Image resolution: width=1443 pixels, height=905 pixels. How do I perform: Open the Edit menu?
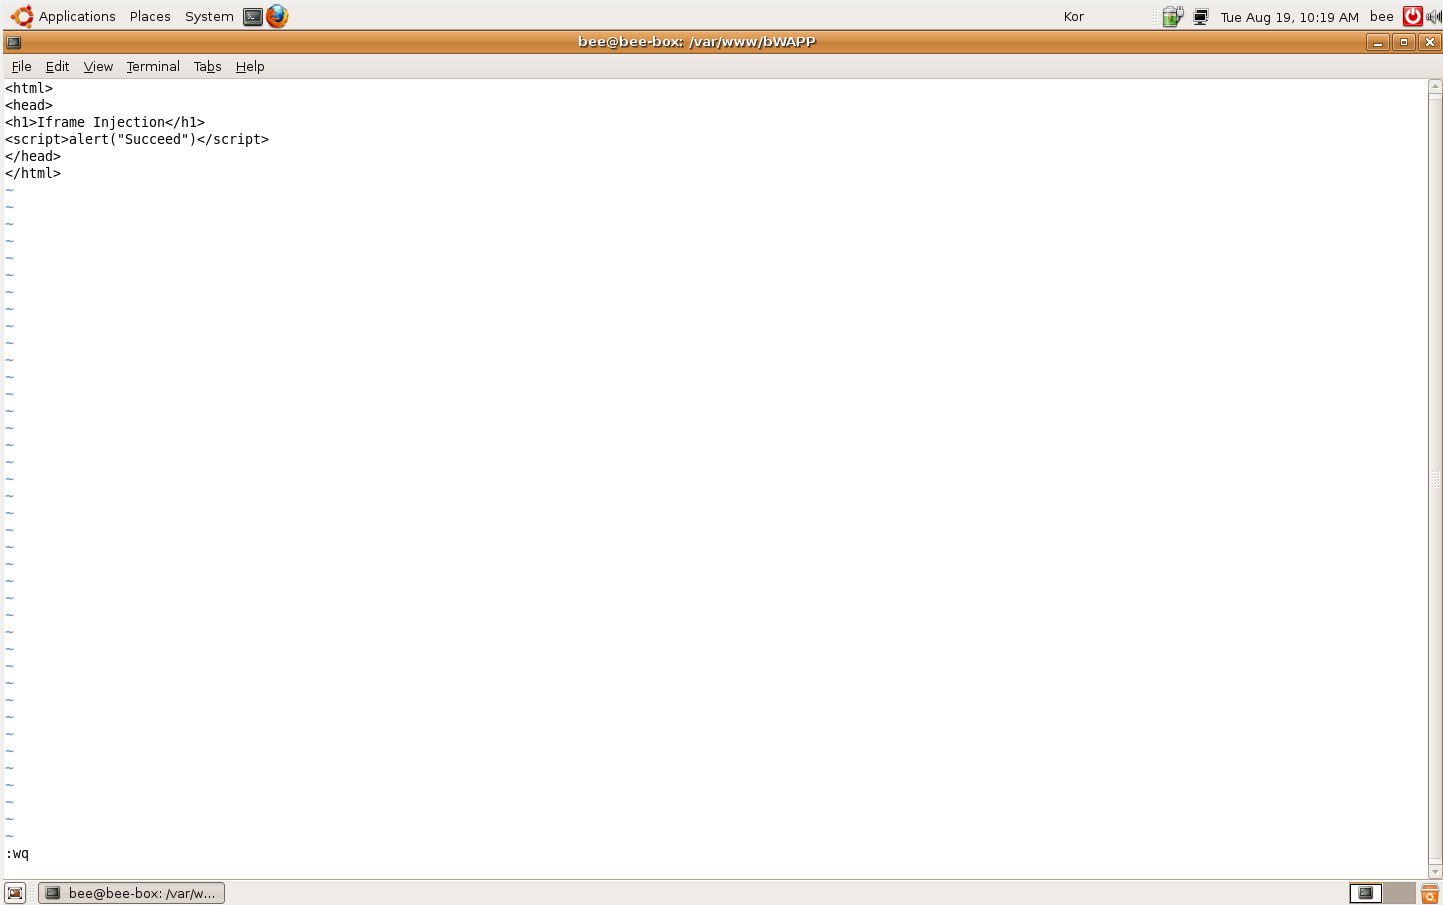57,66
